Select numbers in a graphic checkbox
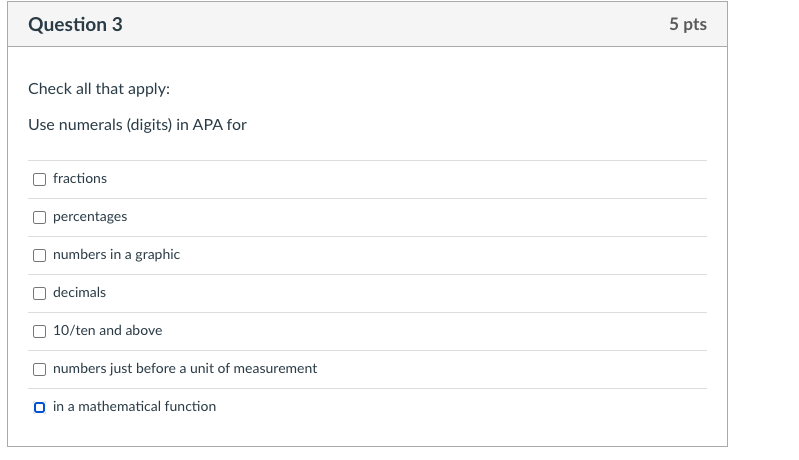The height and width of the screenshot is (460, 799). (x=39, y=255)
